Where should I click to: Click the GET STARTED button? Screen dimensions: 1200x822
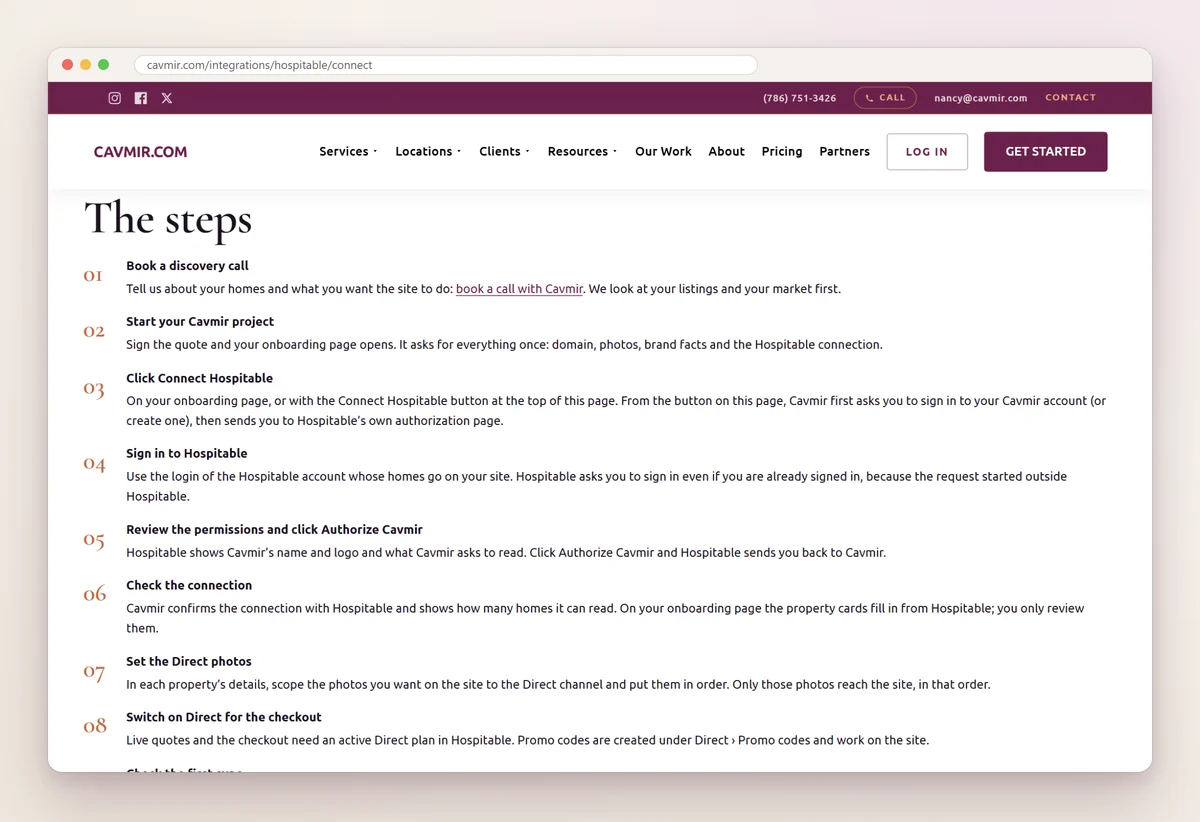click(x=1045, y=152)
